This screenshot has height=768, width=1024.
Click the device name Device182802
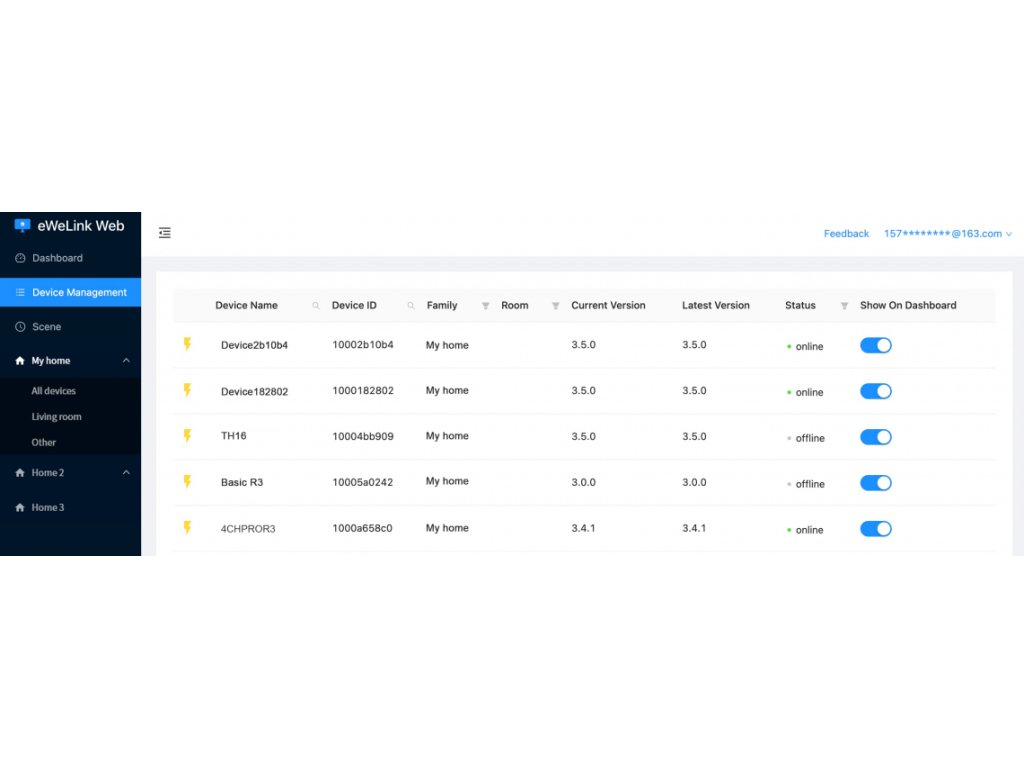(x=254, y=392)
